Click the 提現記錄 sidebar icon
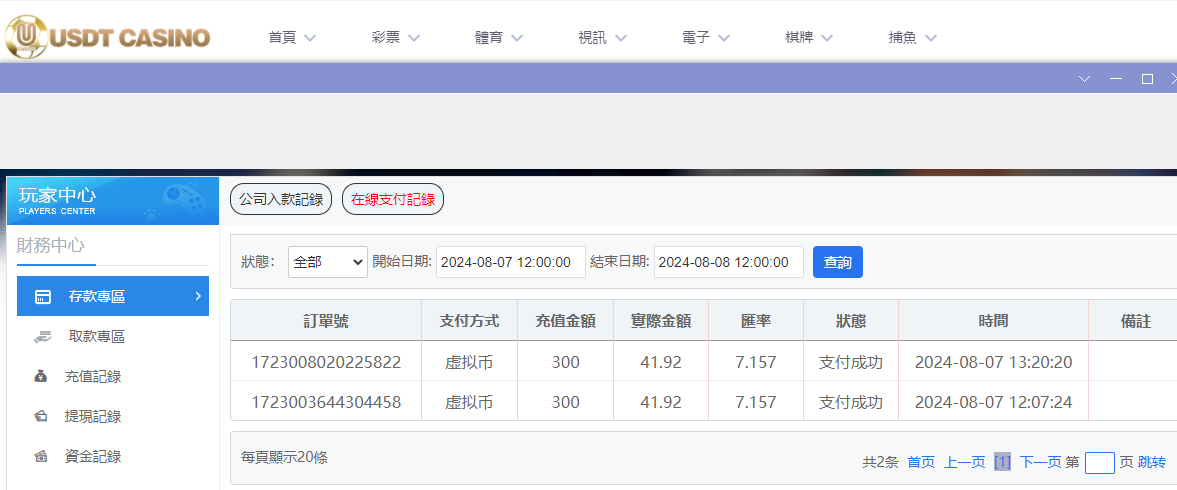This screenshot has width=1177, height=490. tap(41, 417)
